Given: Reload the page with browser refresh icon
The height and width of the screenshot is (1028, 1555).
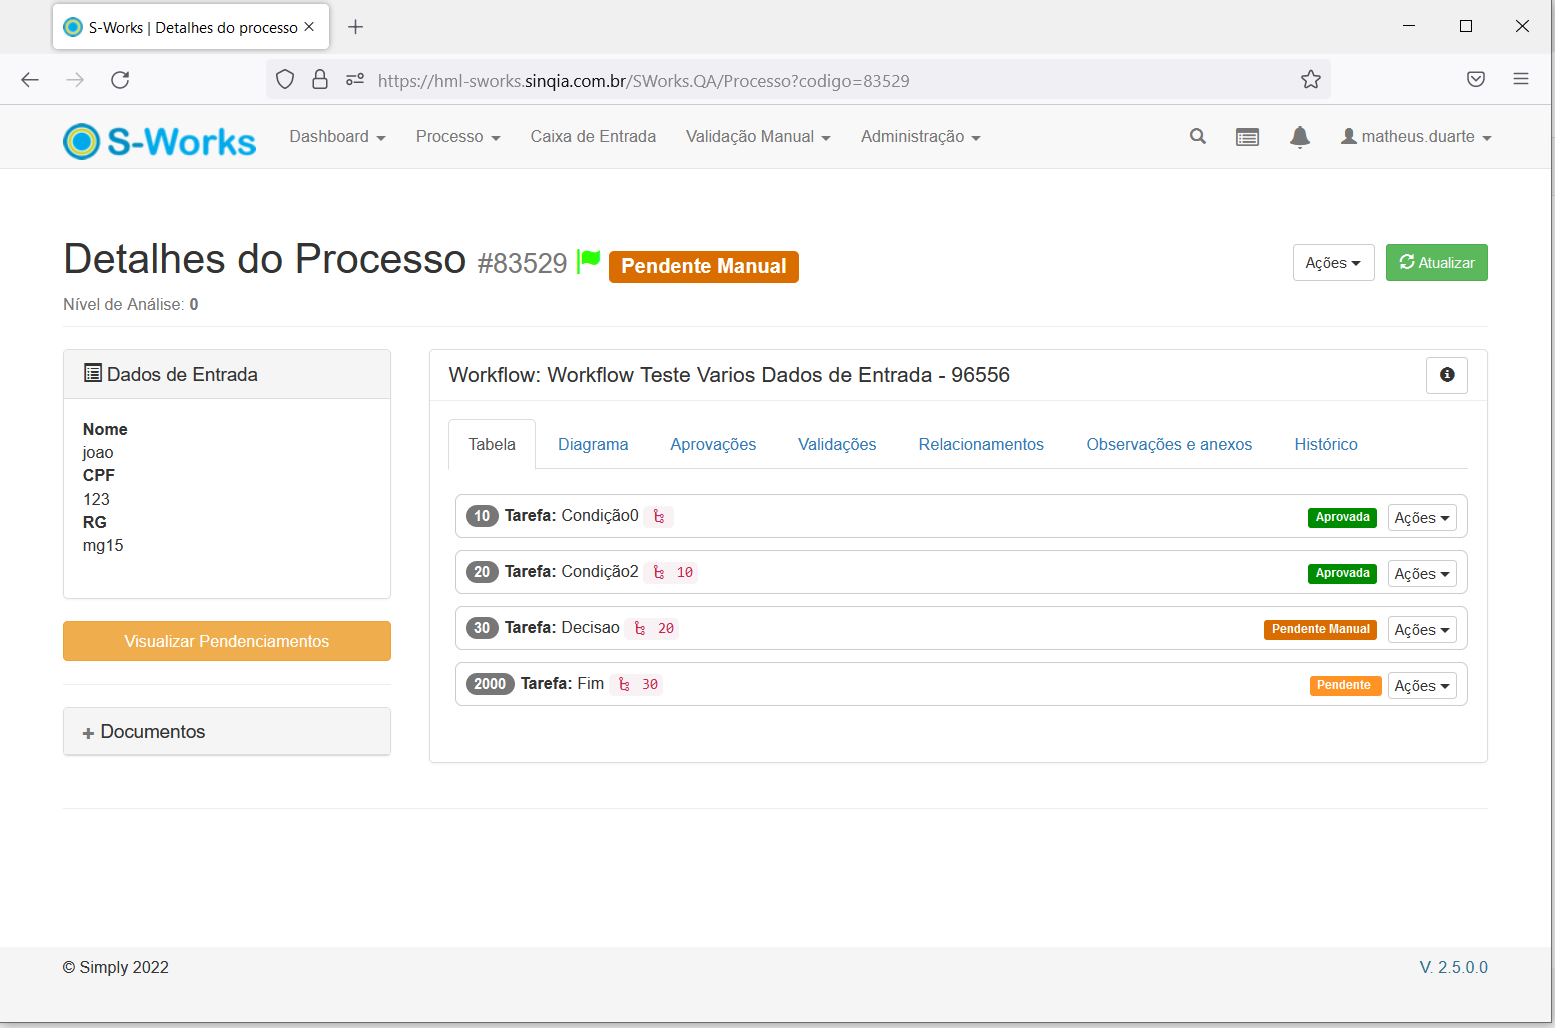Looking at the screenshot, I should click(120, 80).
